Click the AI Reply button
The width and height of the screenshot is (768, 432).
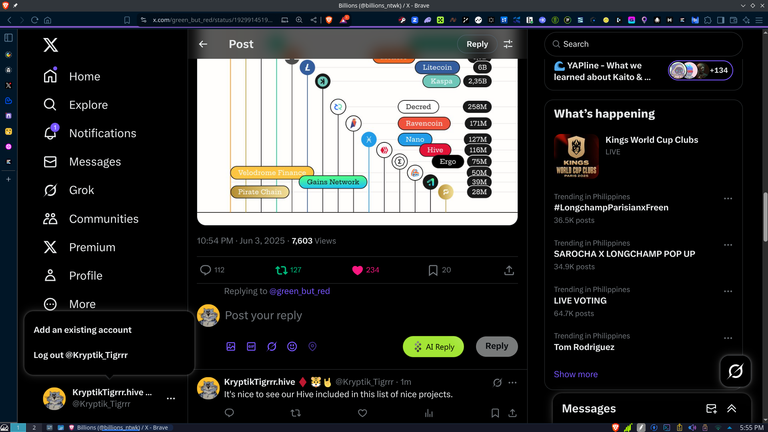point(433,347)
